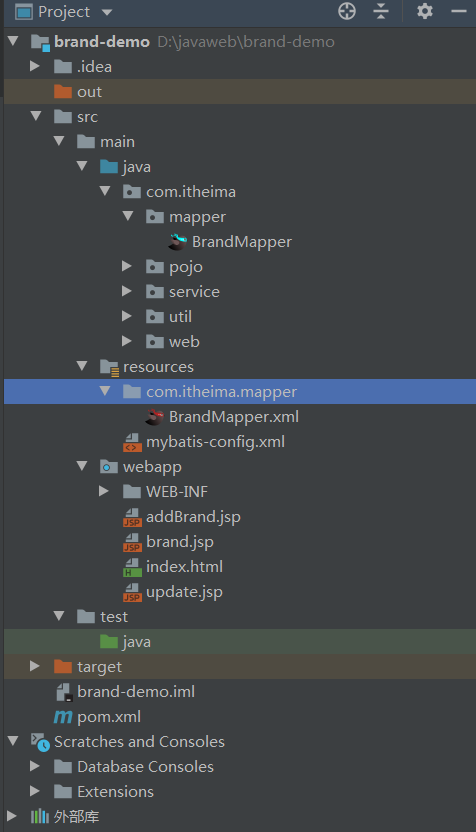
Task: Click the orange out folder icon
Action: (x=63, y=92)
